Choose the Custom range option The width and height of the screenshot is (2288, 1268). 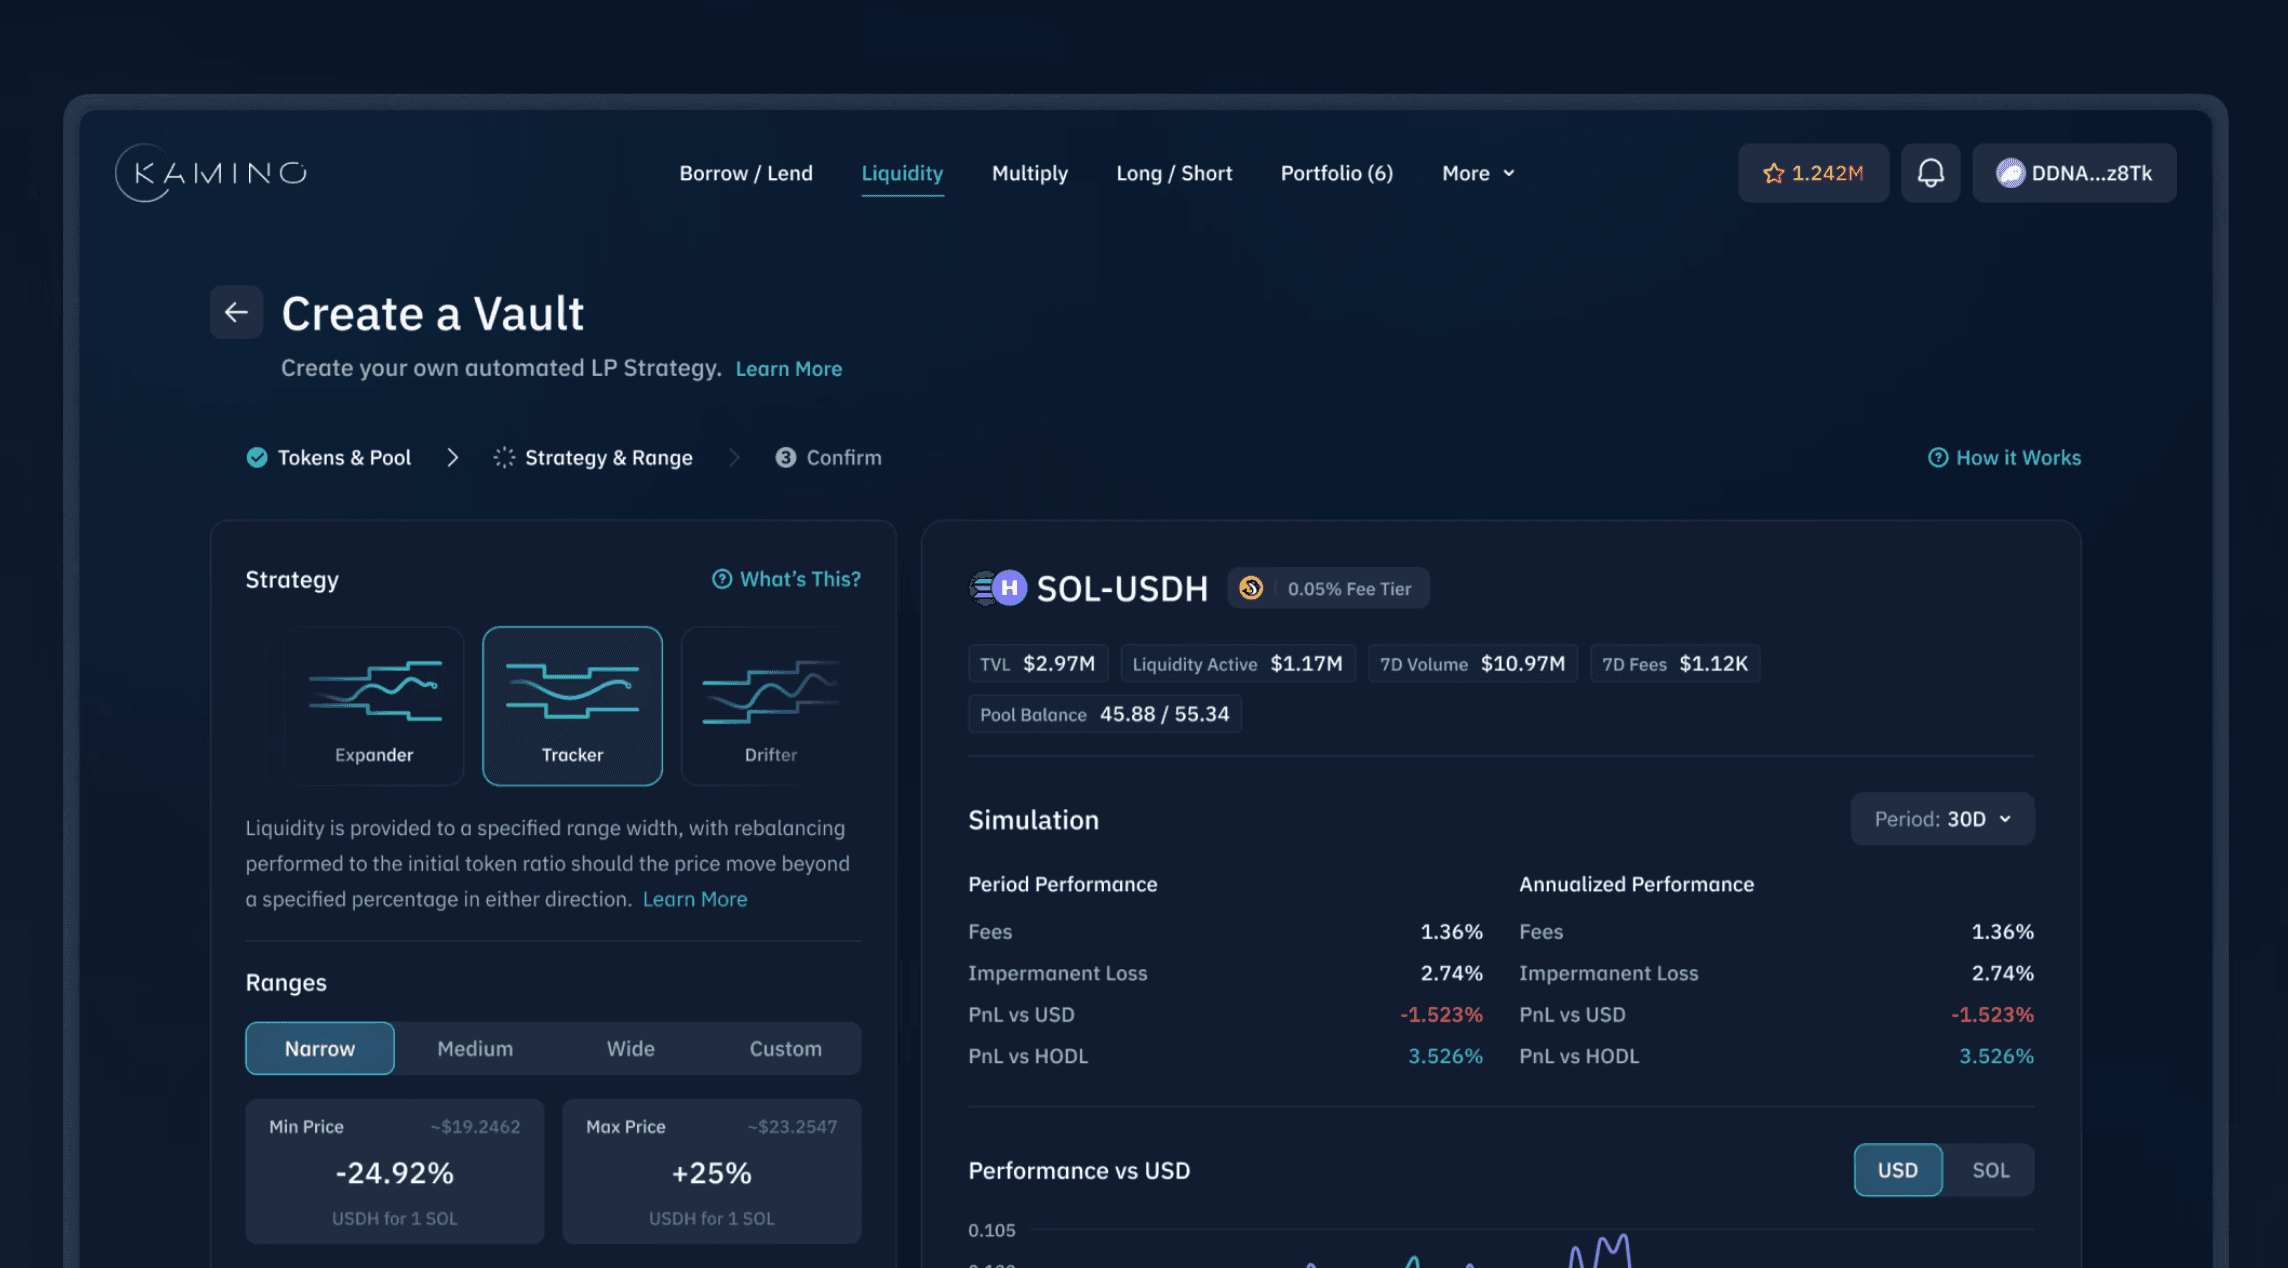click(x=786, y=1048)
